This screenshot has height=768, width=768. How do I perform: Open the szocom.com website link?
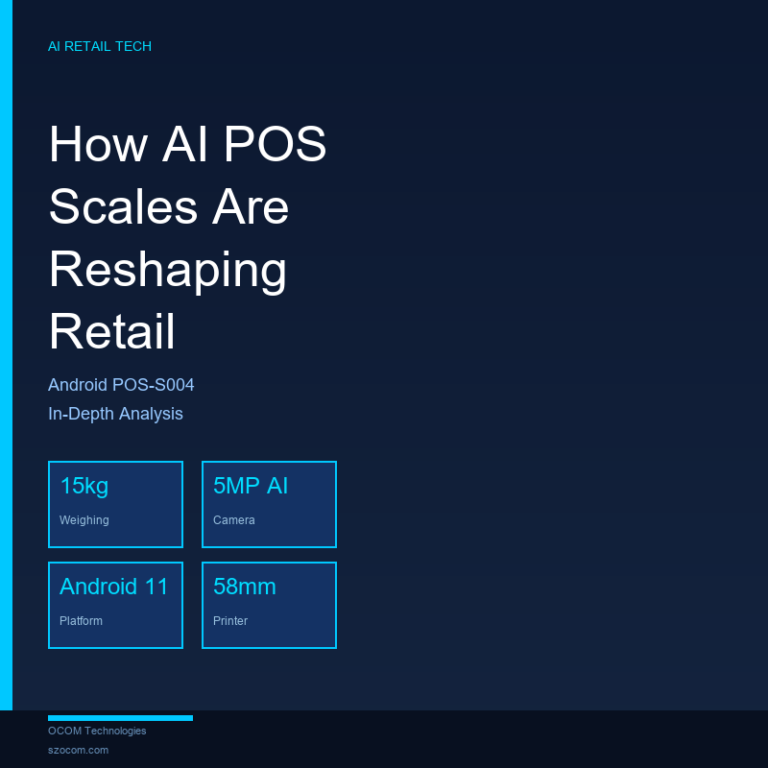point(78,750)
